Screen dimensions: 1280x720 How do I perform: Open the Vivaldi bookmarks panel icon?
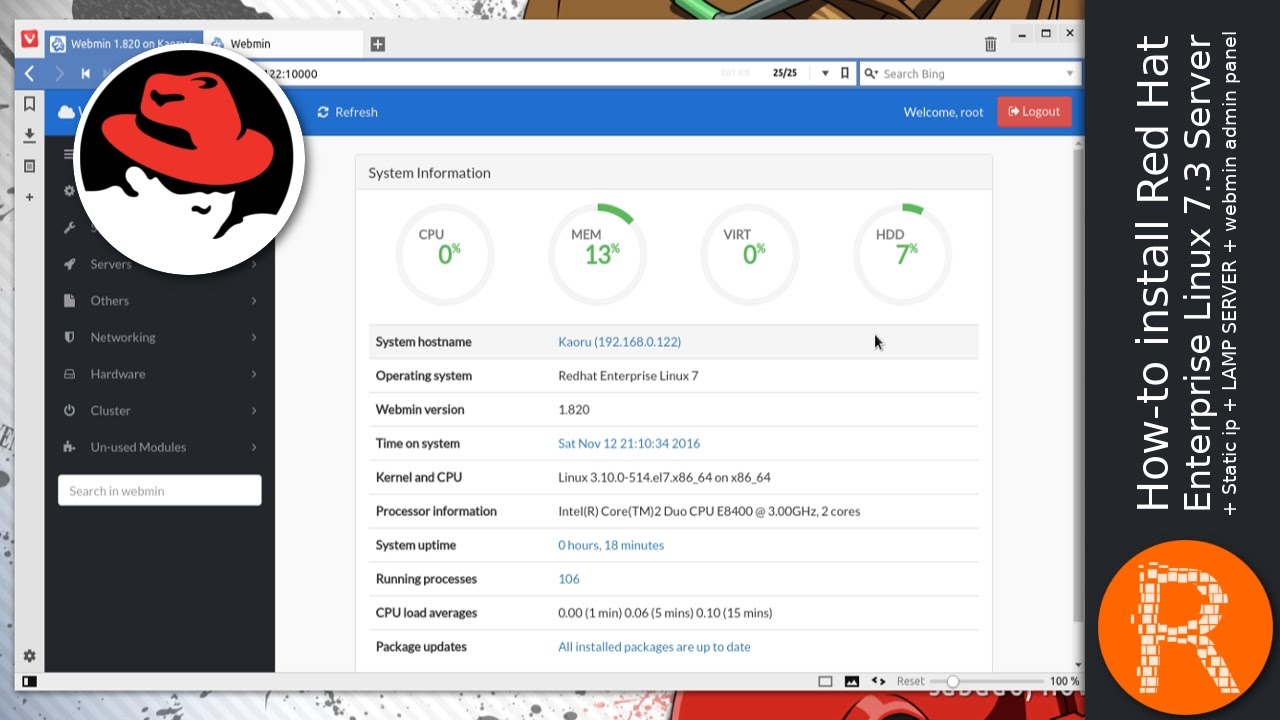(29, 104)
